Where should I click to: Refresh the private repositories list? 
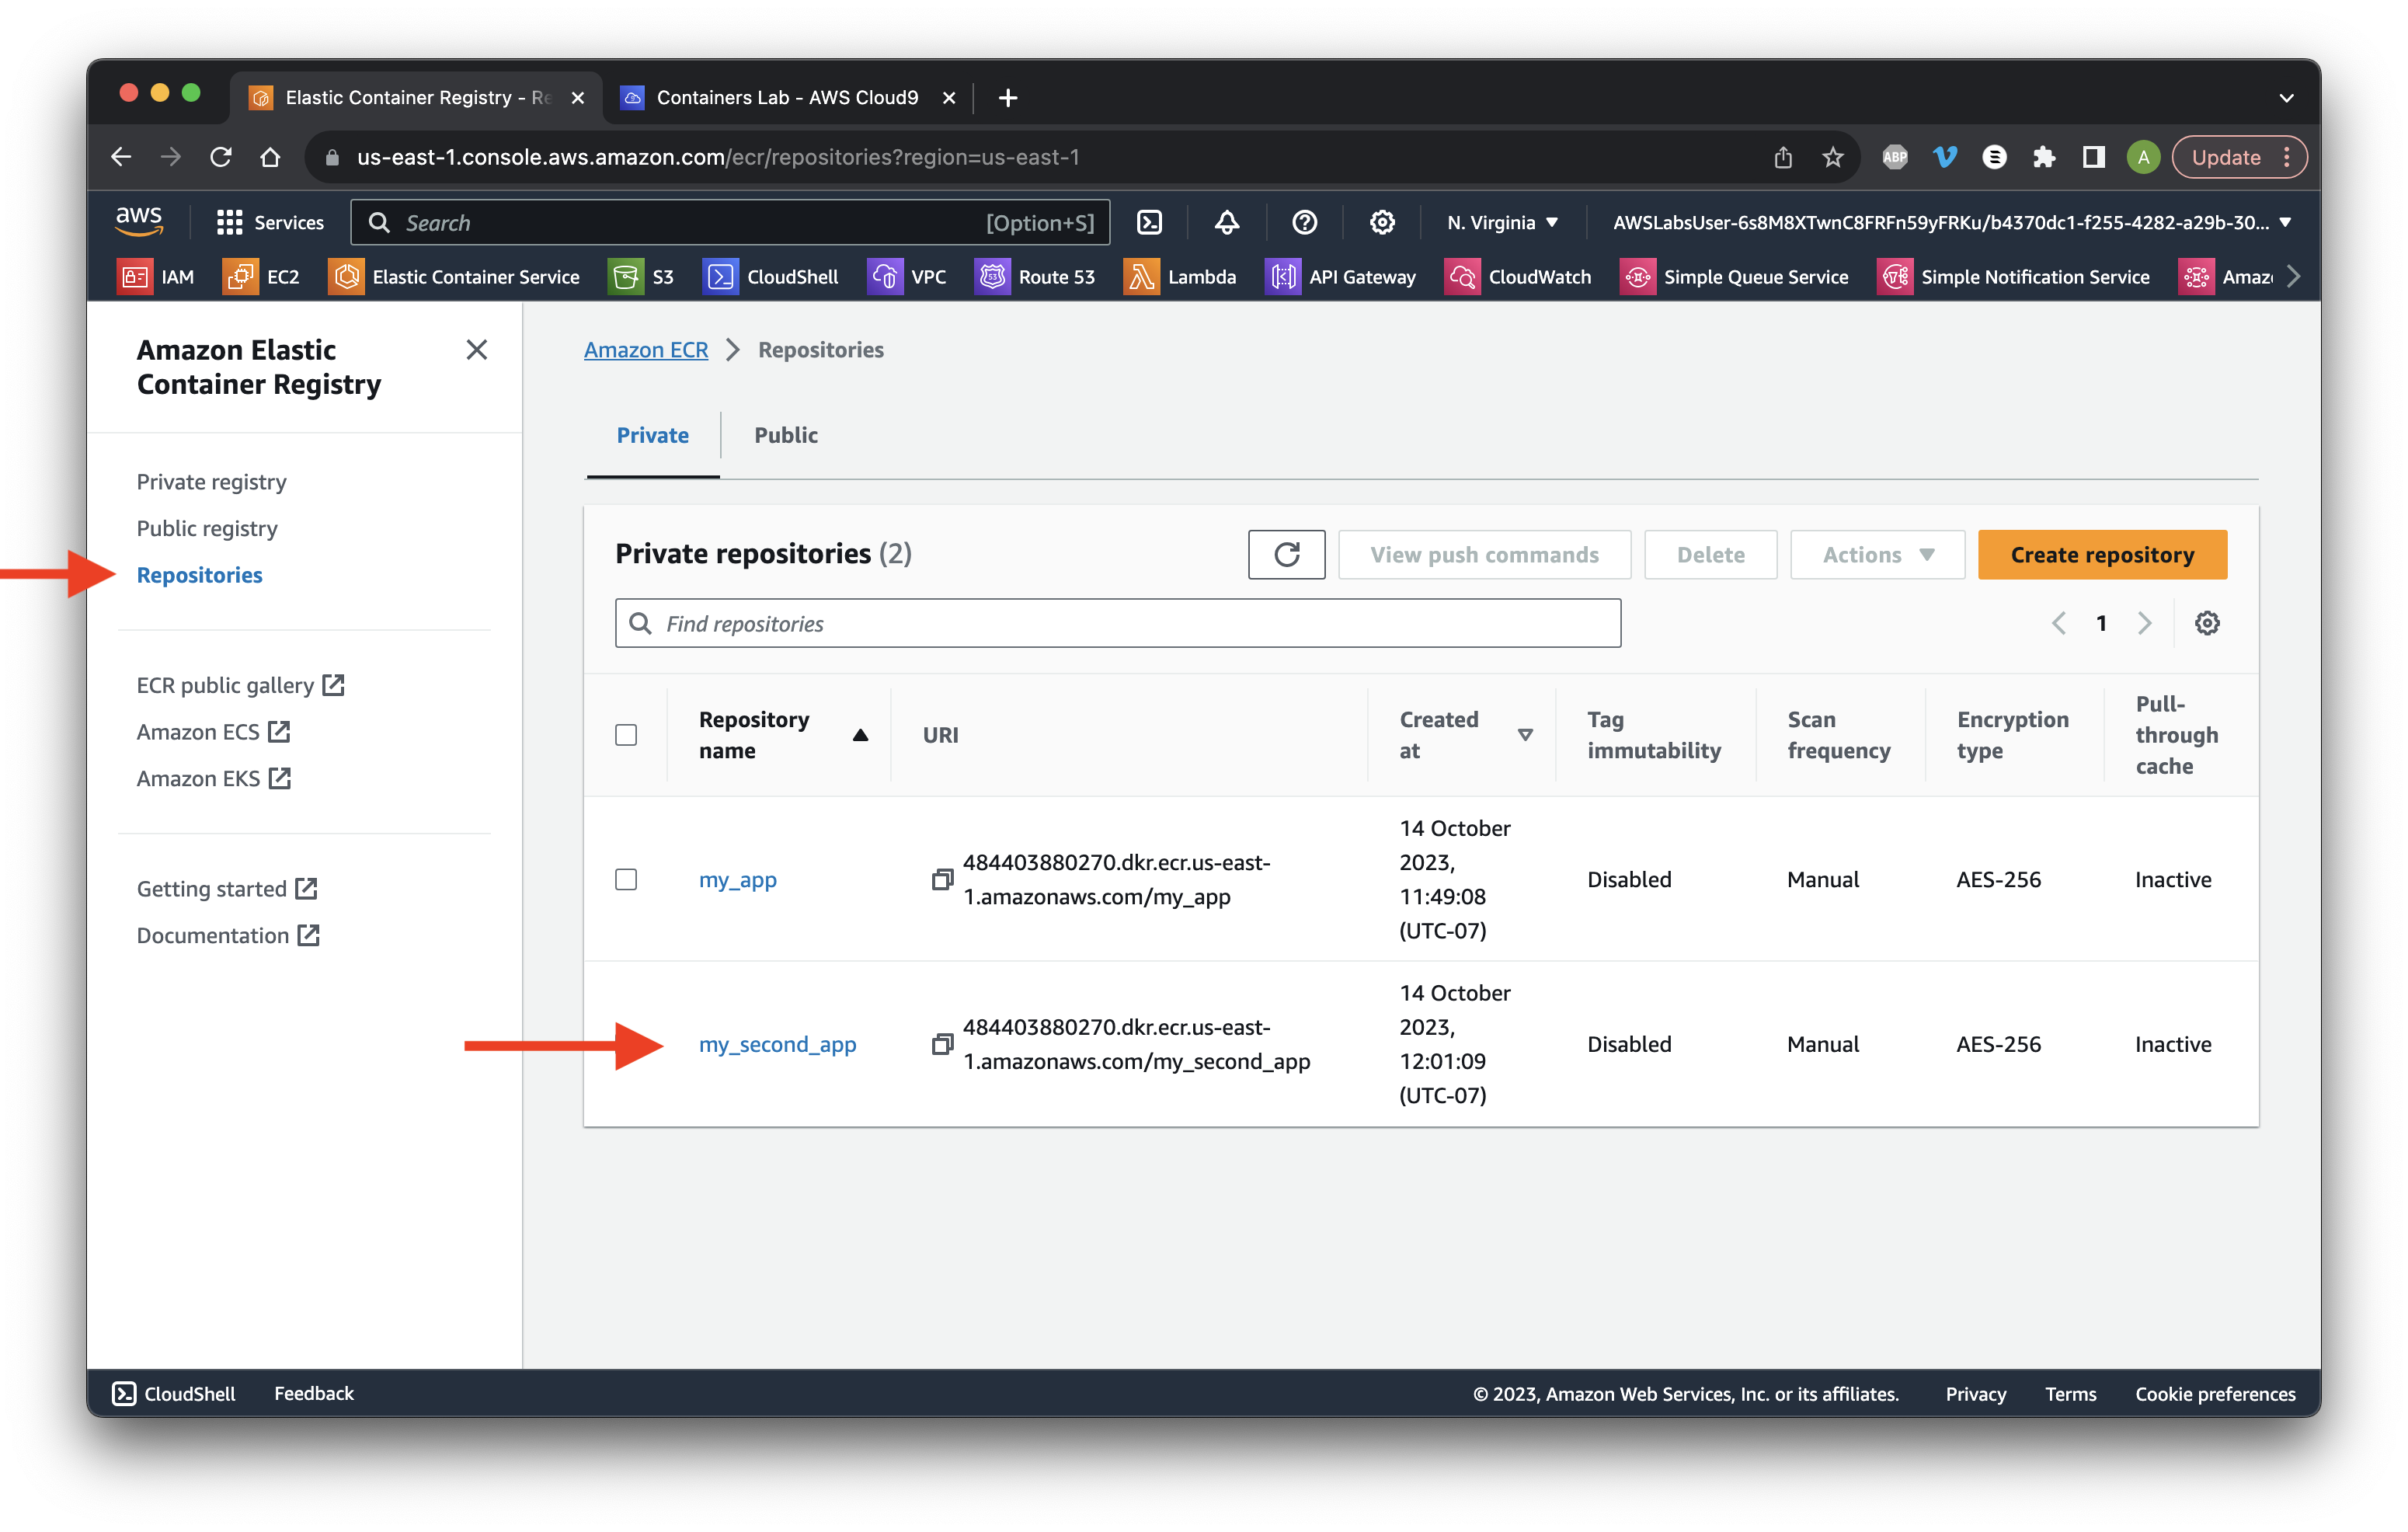point(1286,554)
